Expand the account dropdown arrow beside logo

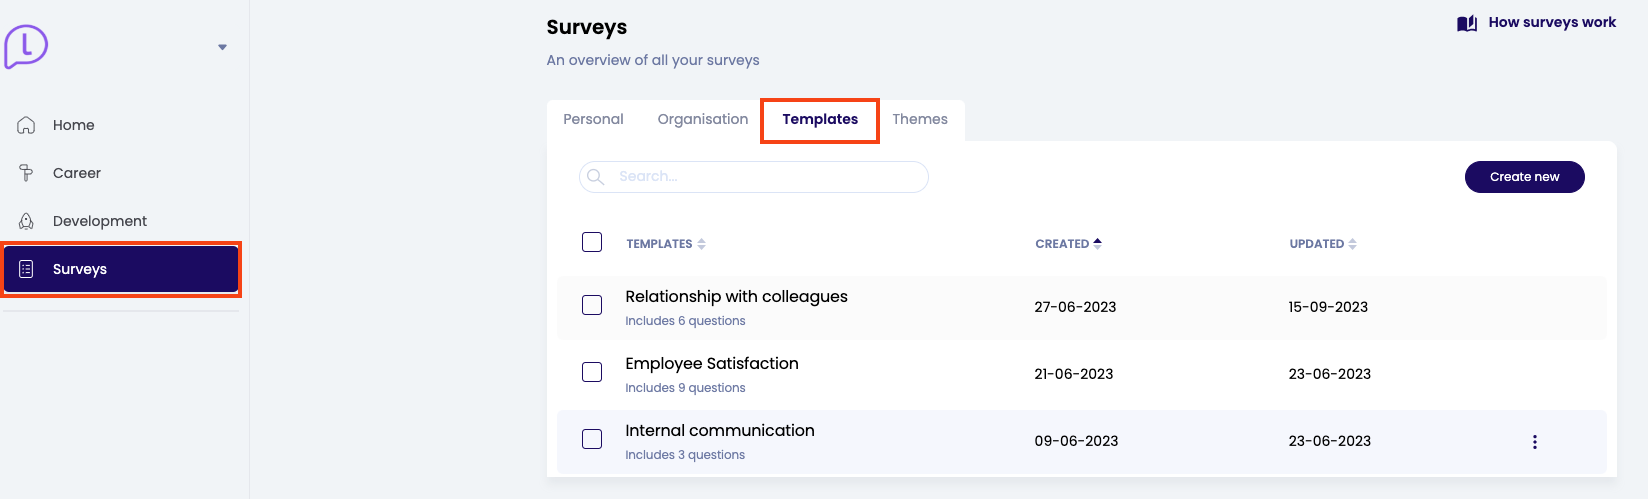222,47
